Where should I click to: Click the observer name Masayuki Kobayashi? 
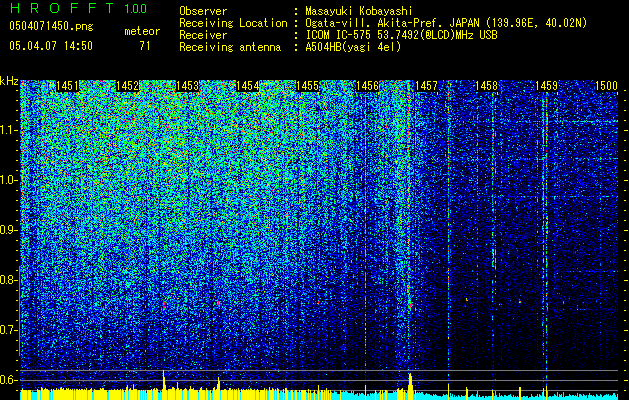click(x=359, y=11)
